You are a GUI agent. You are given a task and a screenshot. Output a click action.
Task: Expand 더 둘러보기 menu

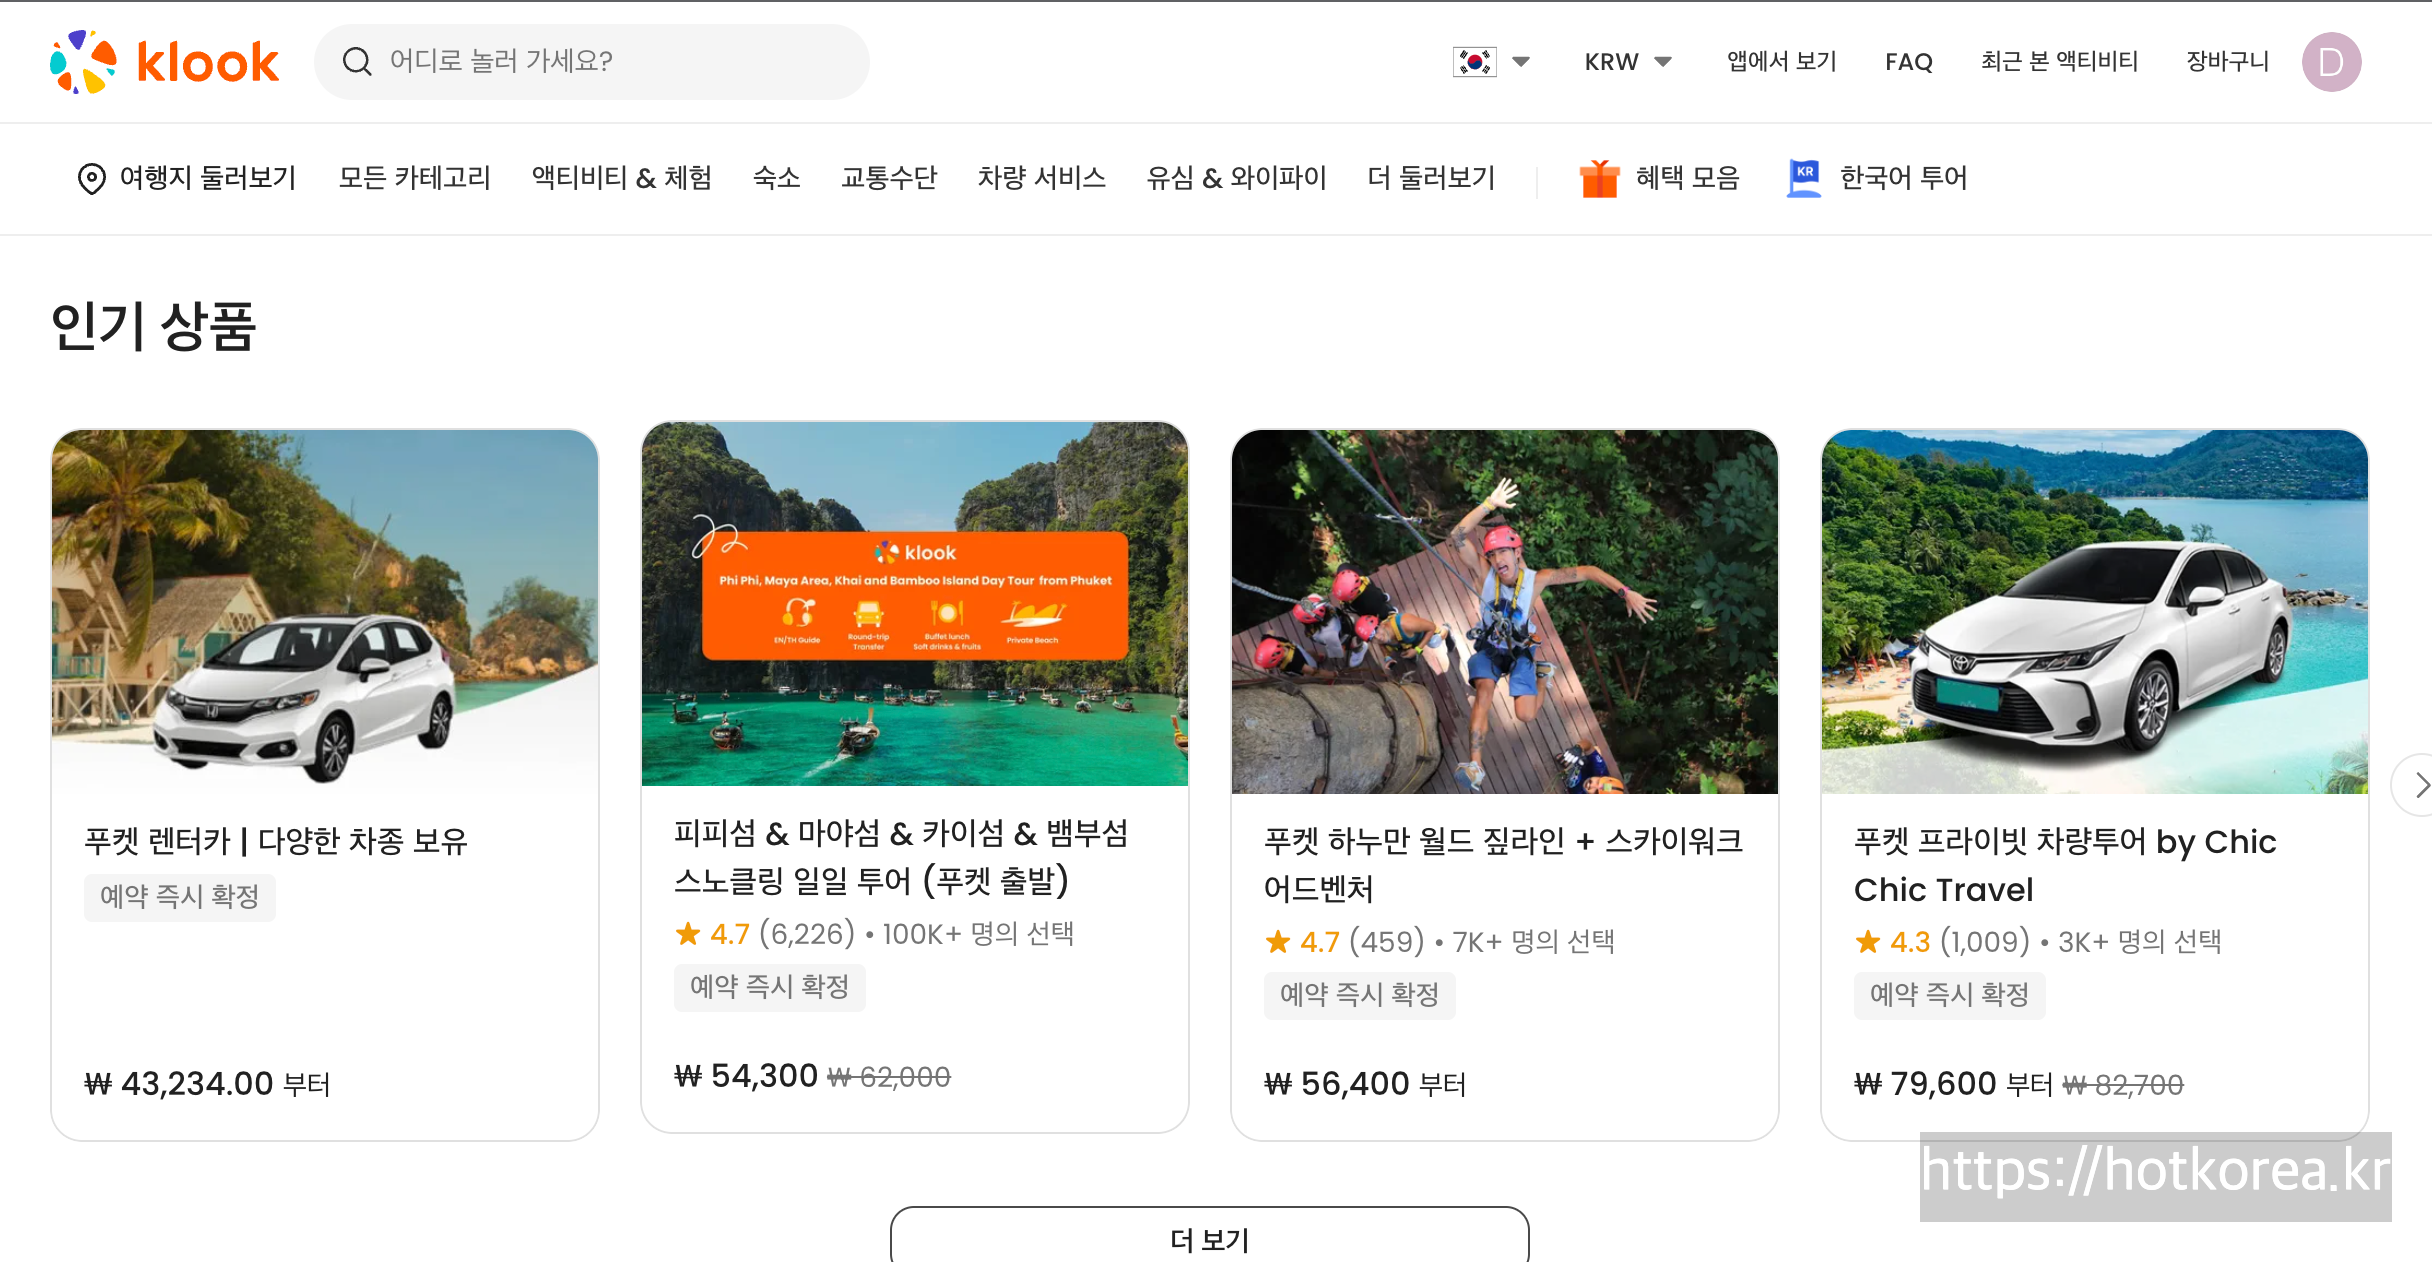tap(1431, 178)
